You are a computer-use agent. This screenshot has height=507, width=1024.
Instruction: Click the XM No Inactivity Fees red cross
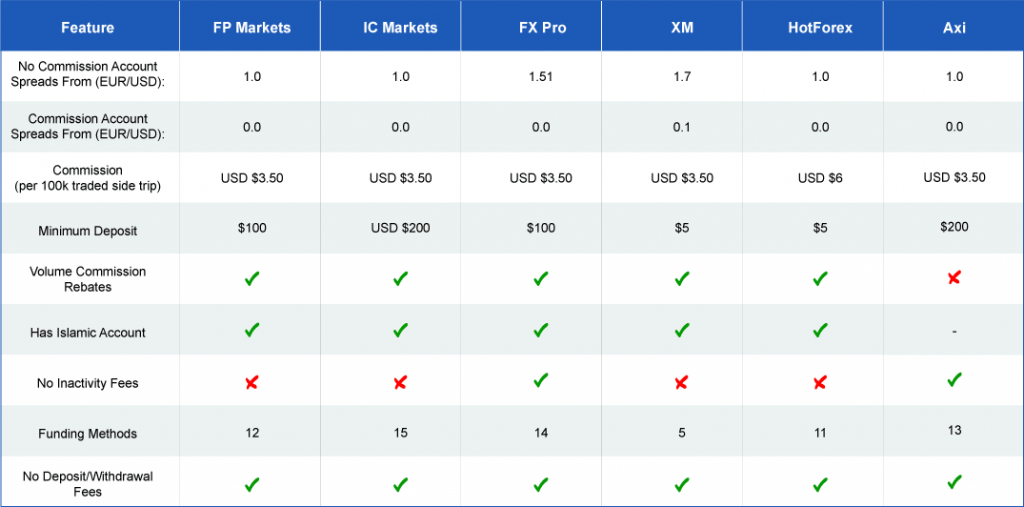coord(681,383)
